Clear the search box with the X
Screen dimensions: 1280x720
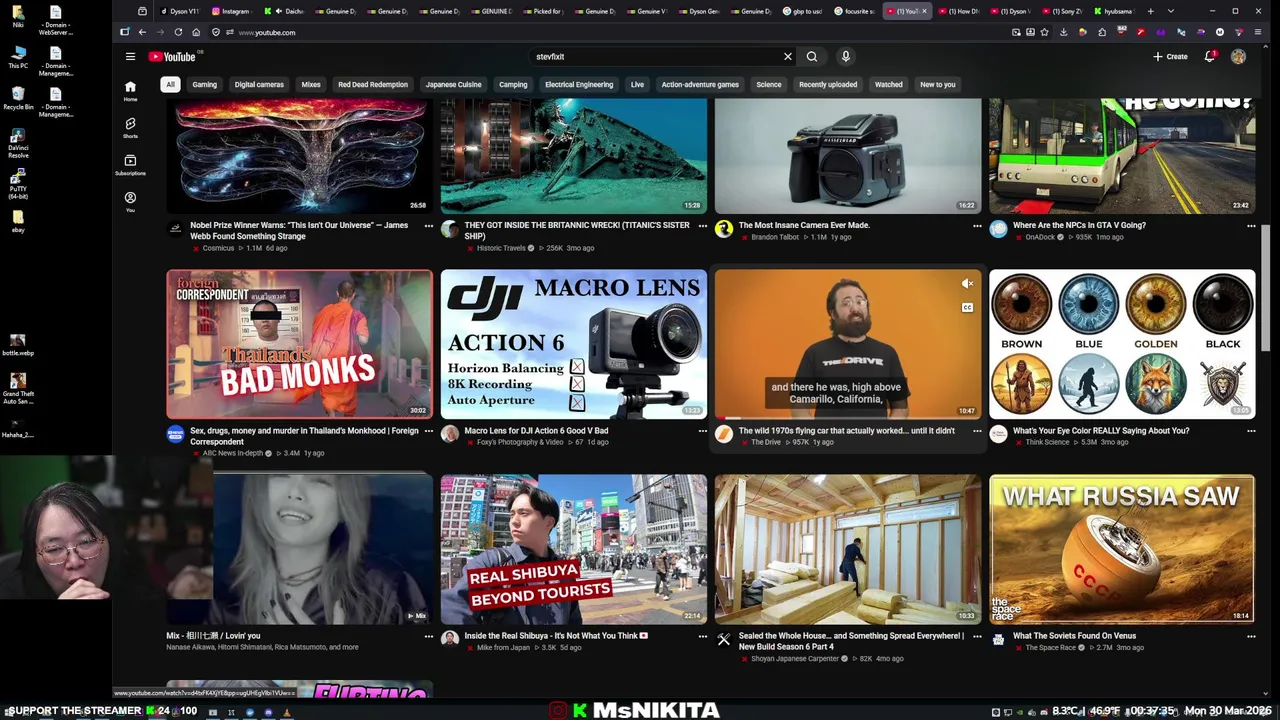787,57
